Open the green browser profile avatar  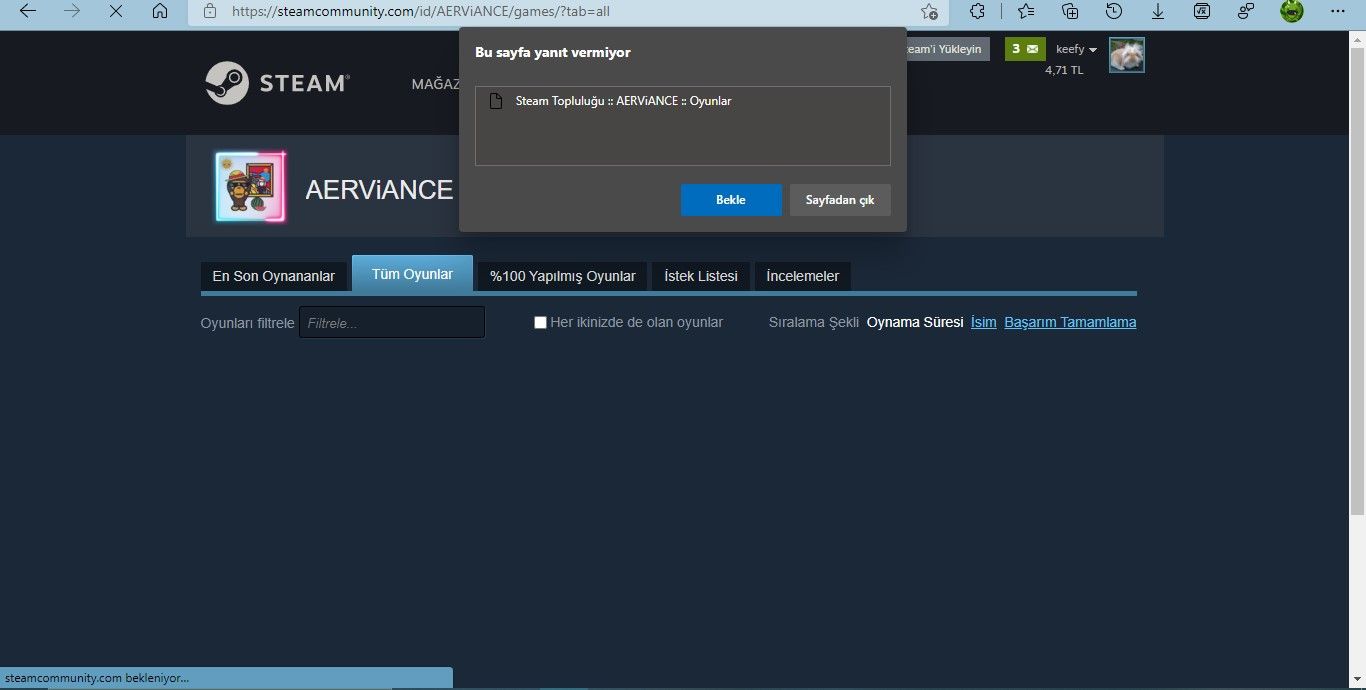pos(1292,12)
